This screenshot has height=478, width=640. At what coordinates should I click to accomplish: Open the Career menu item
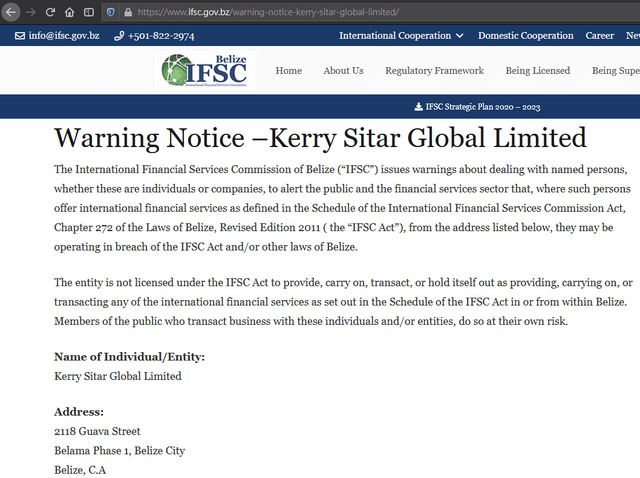[600, 36]
